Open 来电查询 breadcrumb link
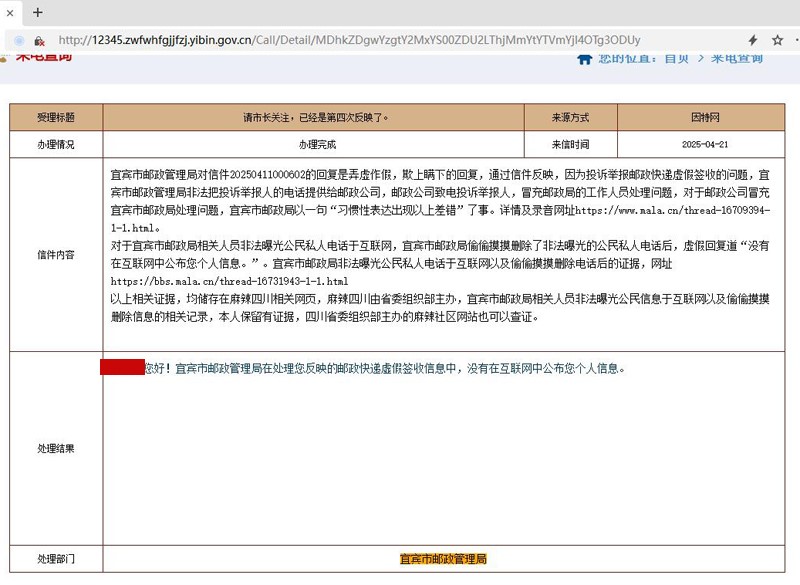Image resolution: width=800 pixels, height=585 pixels. (736, 58)
